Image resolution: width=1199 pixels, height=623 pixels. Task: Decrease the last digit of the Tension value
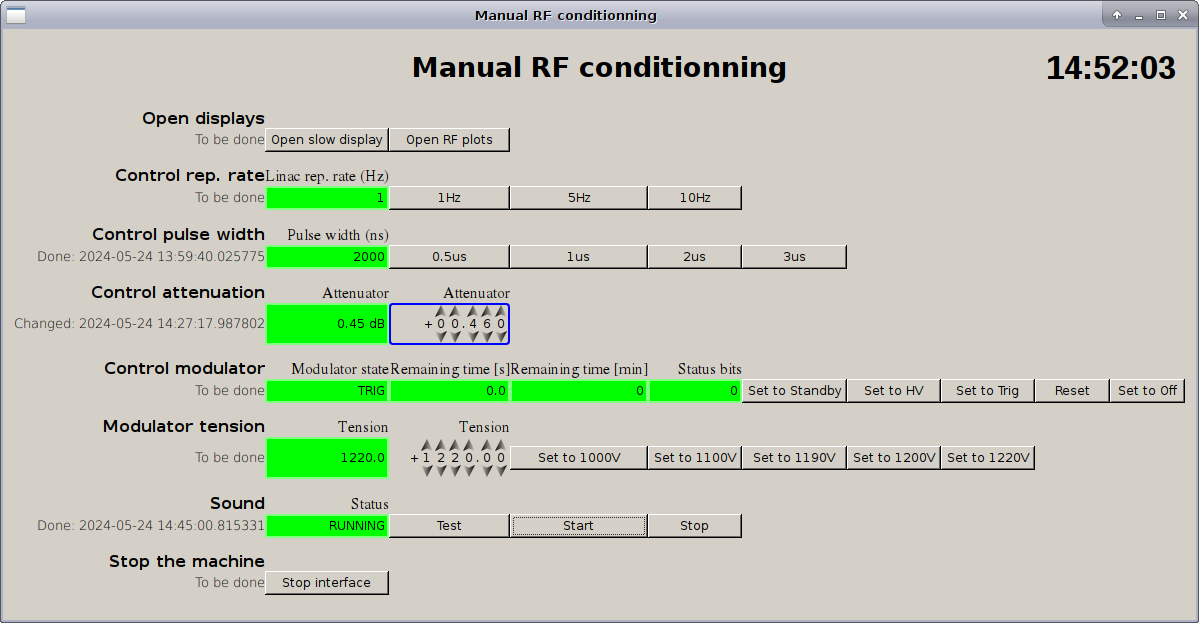(x=501, y=471)
